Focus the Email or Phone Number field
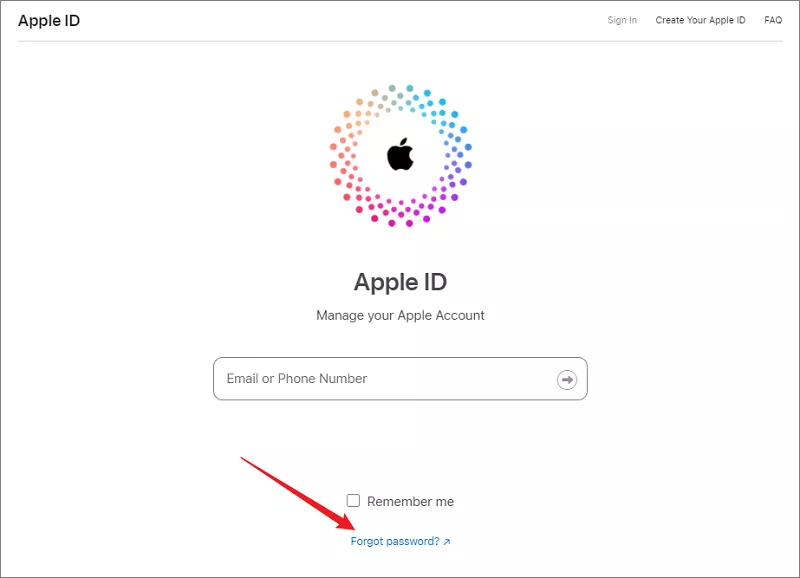The width and height of the screenshot is (800, 578). tap(380, 379)
